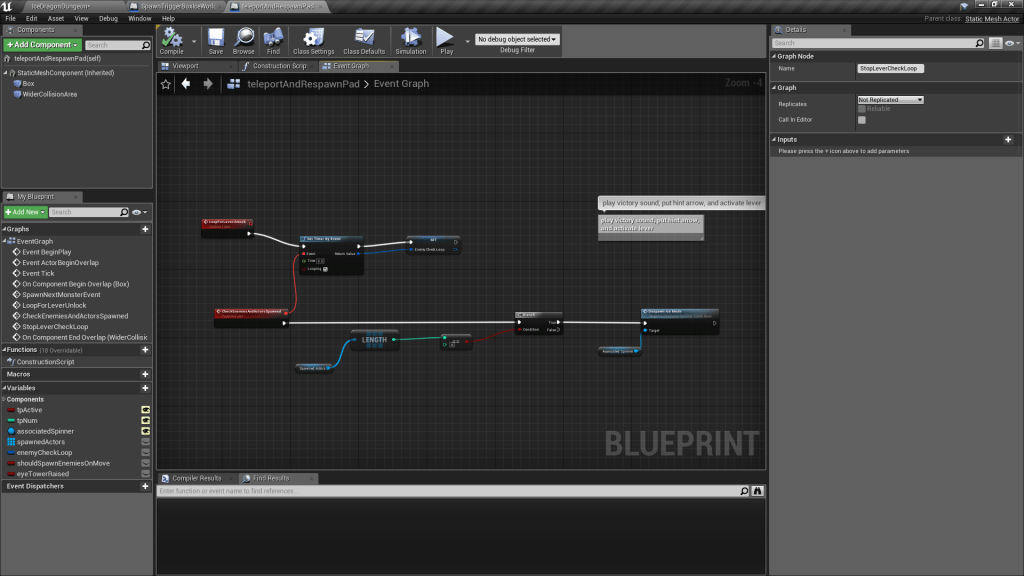Screen dimensions: 1024x576
Task: Click the Compile toolbar icon
Action: (x=172, y=39)
